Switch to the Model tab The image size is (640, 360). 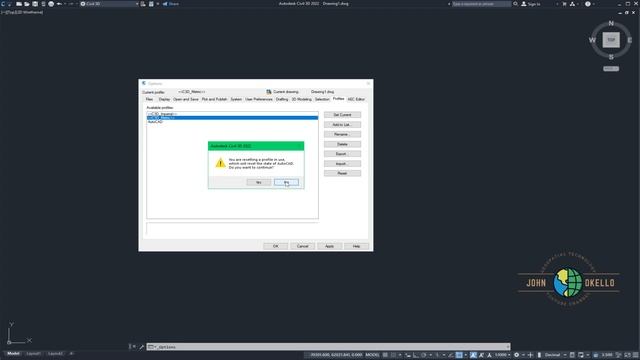click(x=13, y=353)
